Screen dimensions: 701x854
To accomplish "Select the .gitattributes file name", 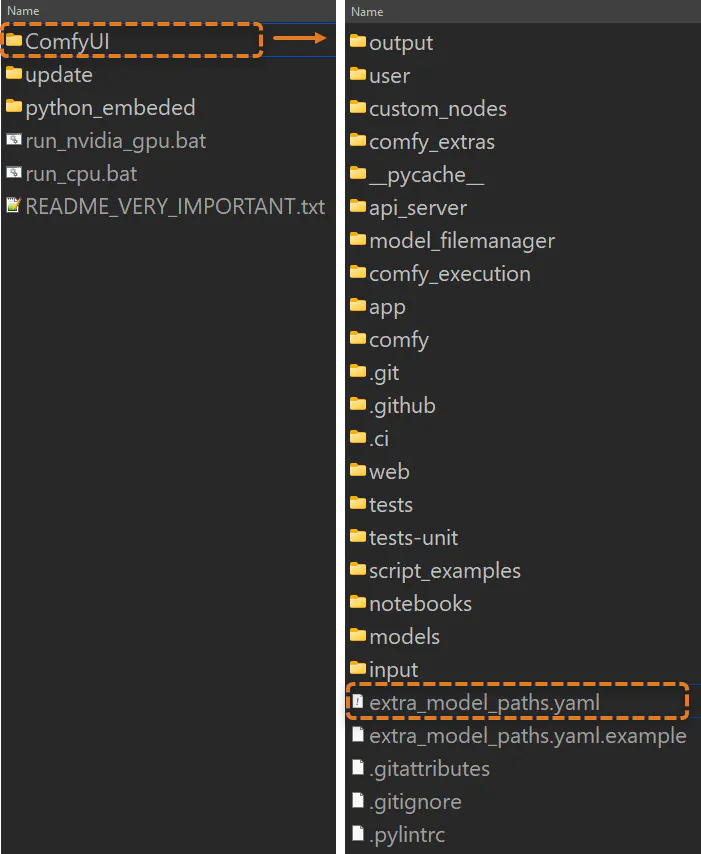I will click(429, 769).
